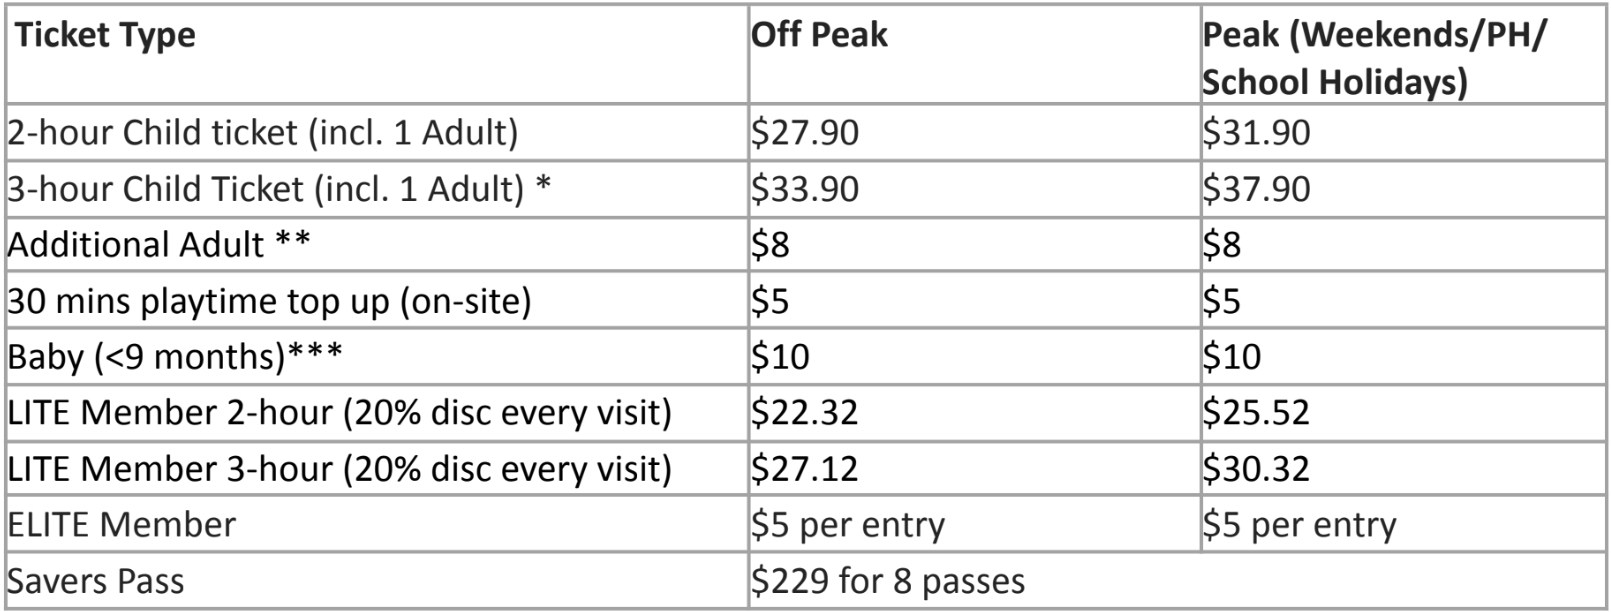This screenshot has height=612, width=1611.
Task: Select the Off Peak column header
Action: click(x=819, y=36)
